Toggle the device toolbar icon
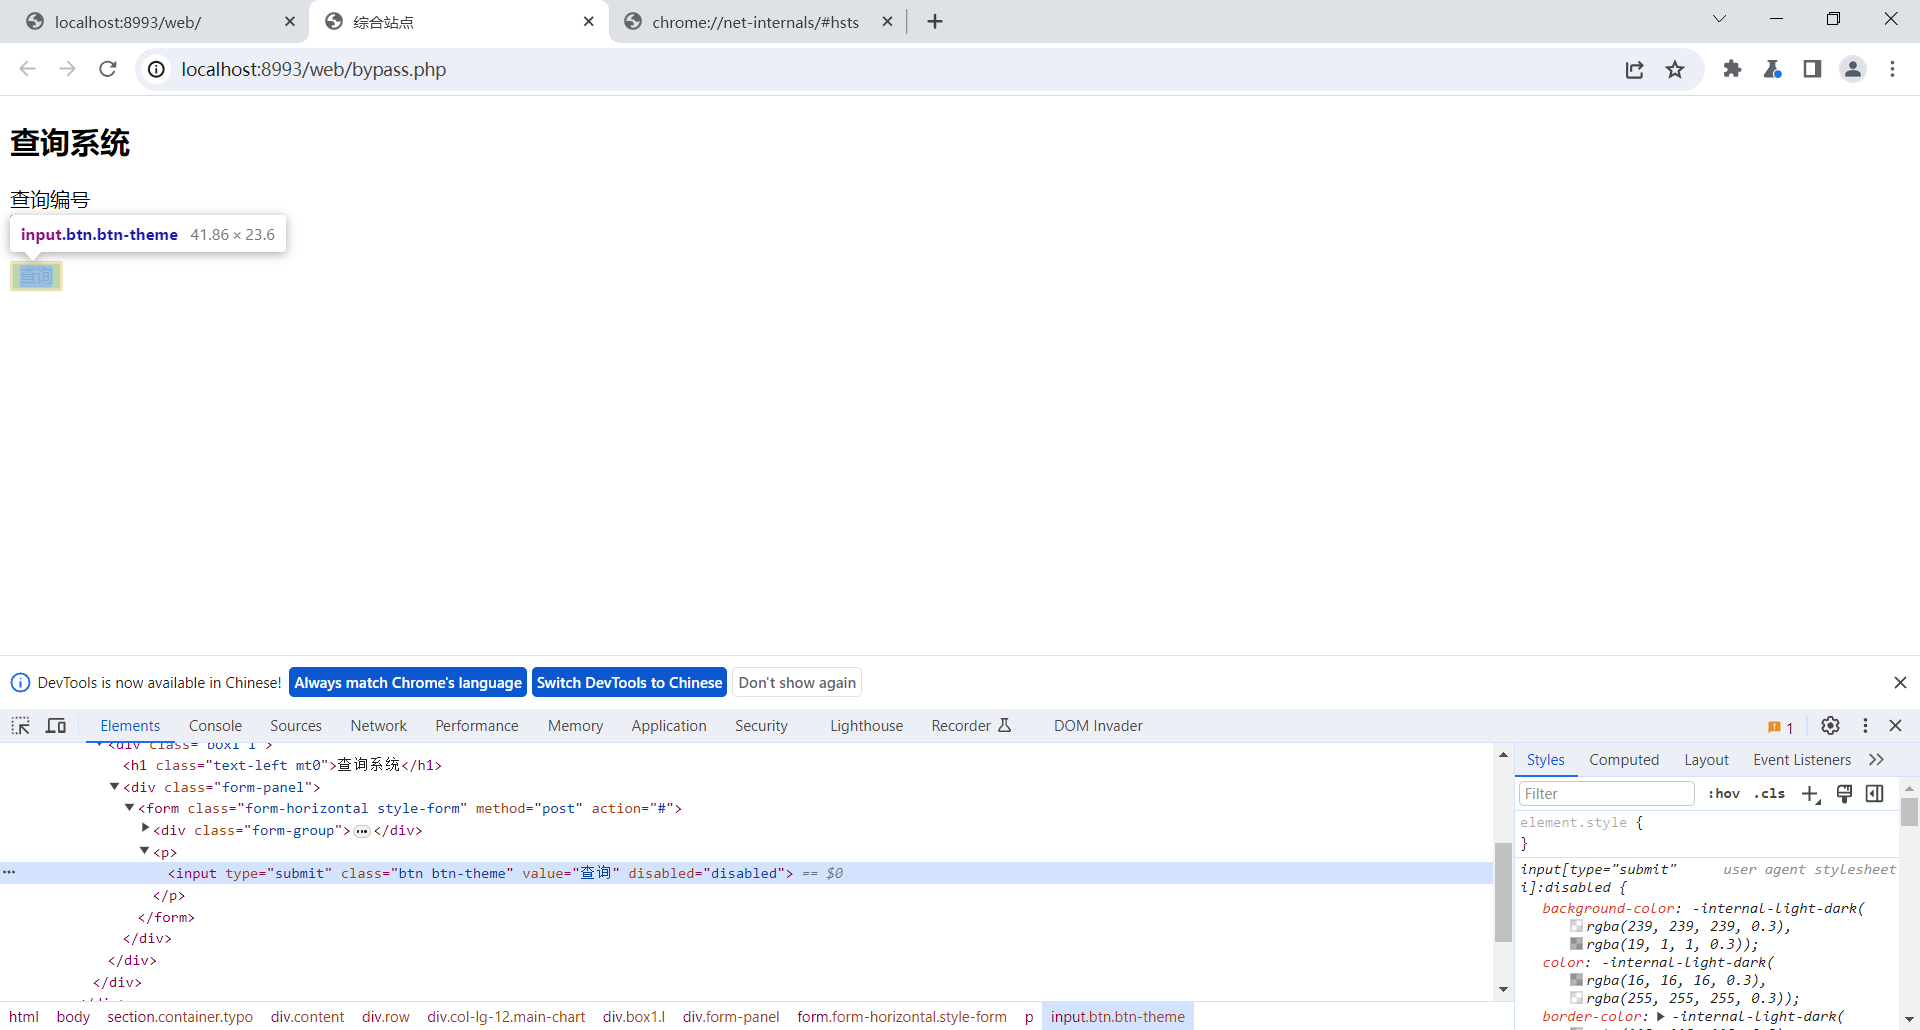Image resolution: width=1920 pixels, height=1030 pixels. (x=56, y=726)
